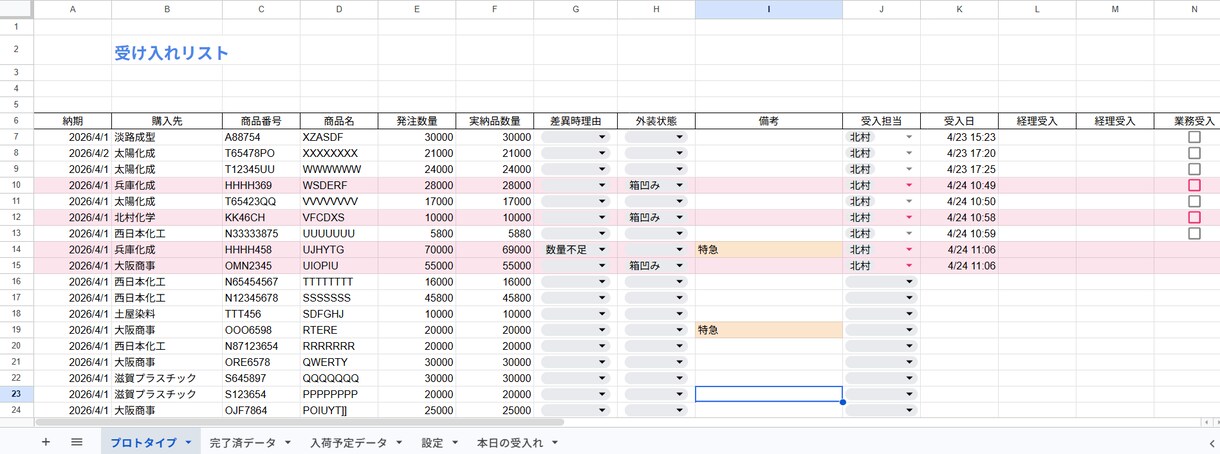
Task: Click the 商品番号 header cell
Action: pyautogui.click(x=261, y=121)
